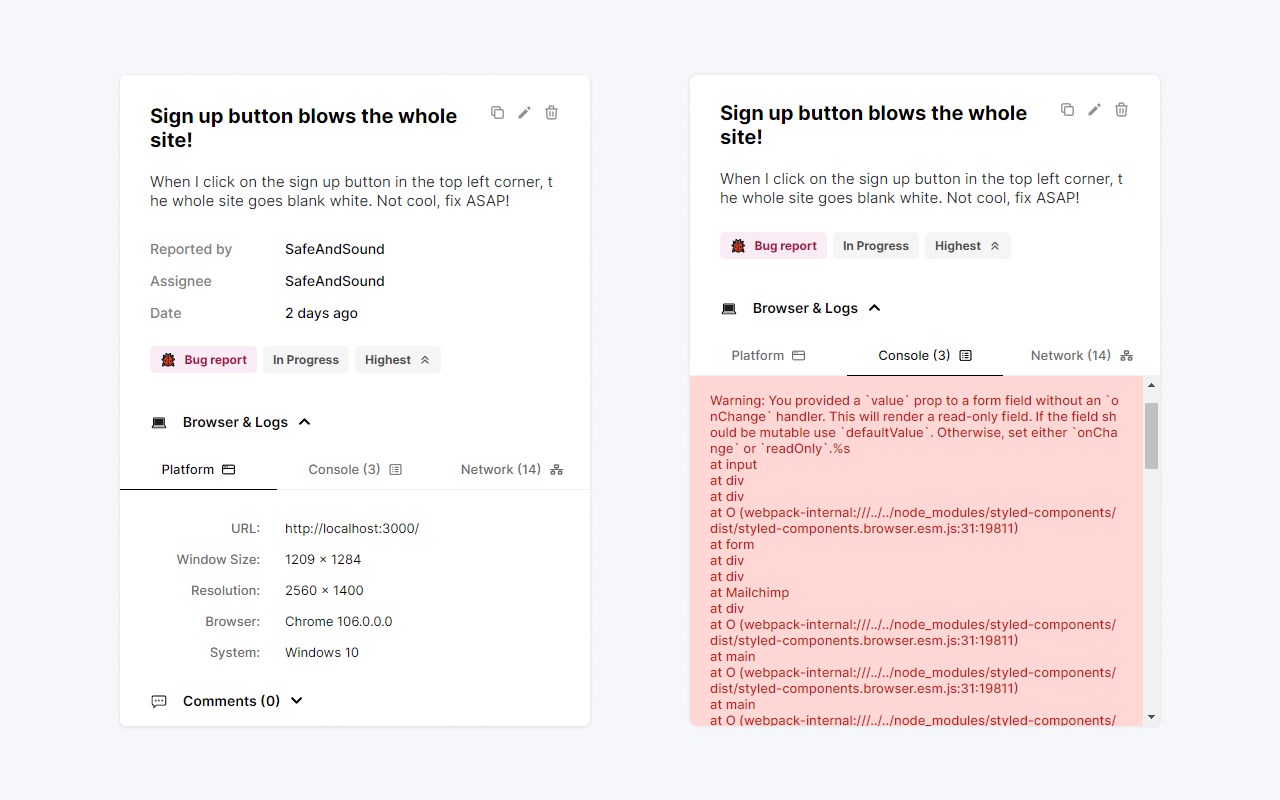
Task: Open Network (14) tab on the left card
Action: pyautogui.click(x=512, y=469)
